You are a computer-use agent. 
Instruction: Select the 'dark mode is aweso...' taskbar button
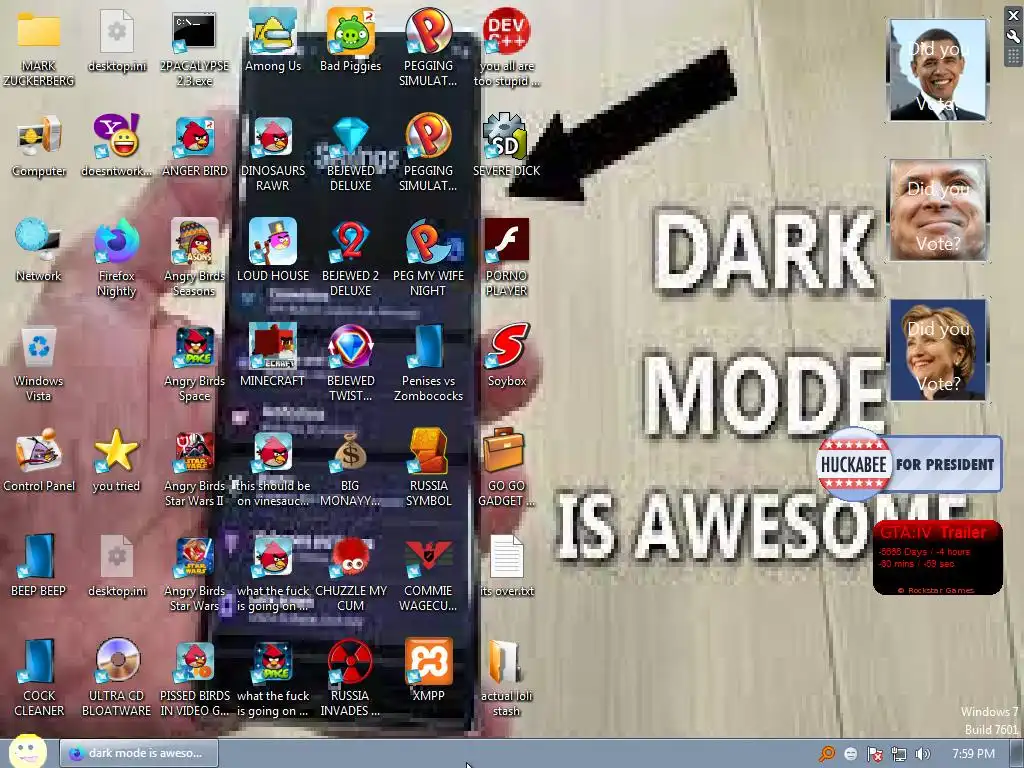tap(139, 753)
